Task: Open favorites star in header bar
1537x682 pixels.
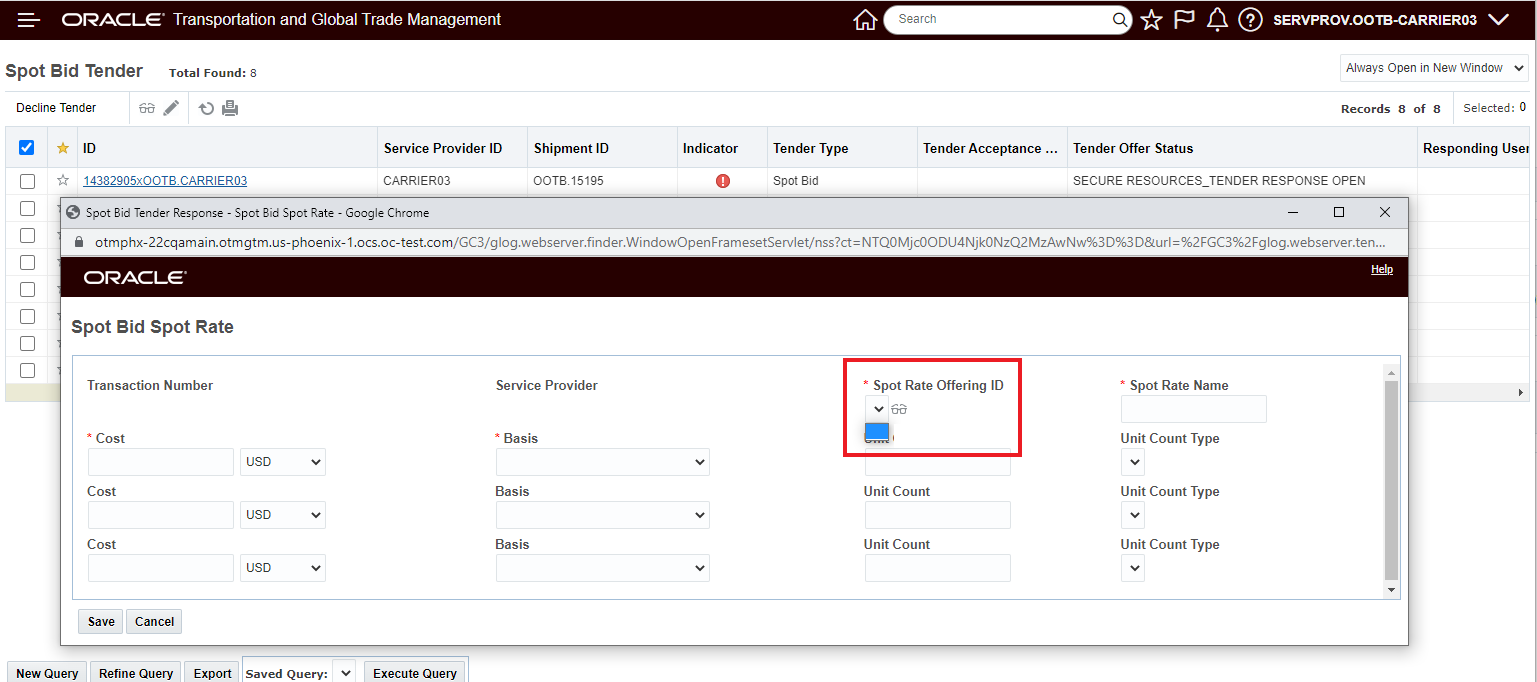Action: (x=1151, y=19)
